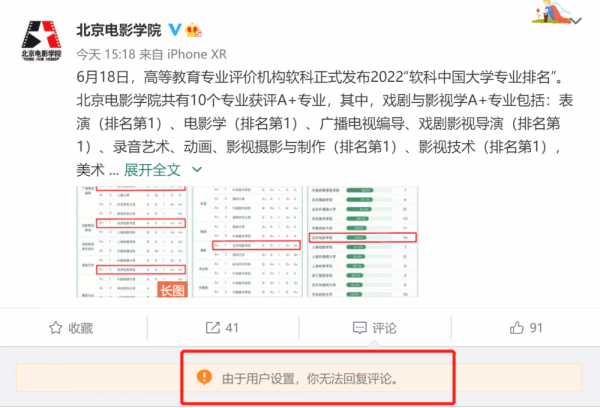Expand full text with 展开全文
This screenshot has width=600, height=408.
pos(152,170)
